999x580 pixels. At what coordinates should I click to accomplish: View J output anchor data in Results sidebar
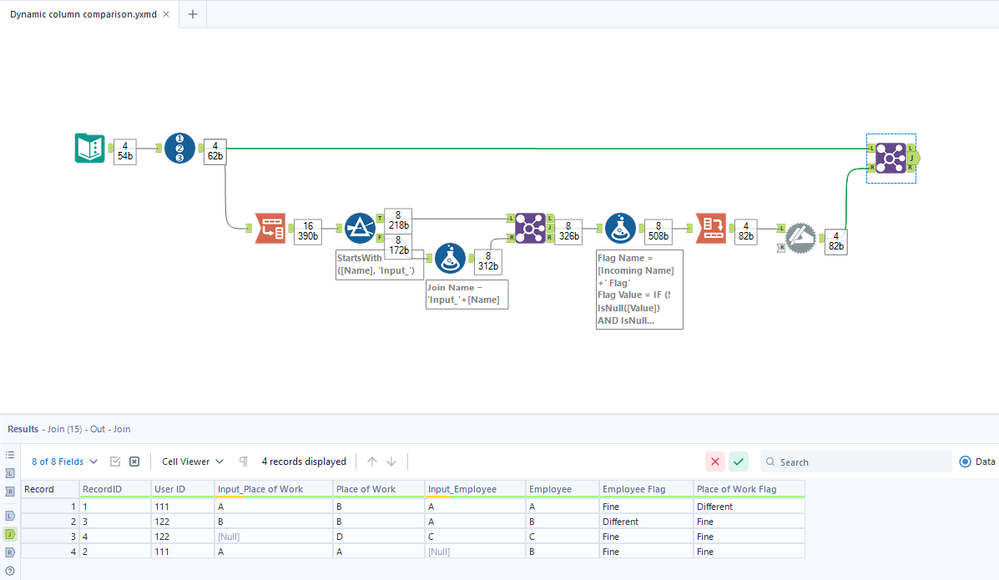[10, 534]
